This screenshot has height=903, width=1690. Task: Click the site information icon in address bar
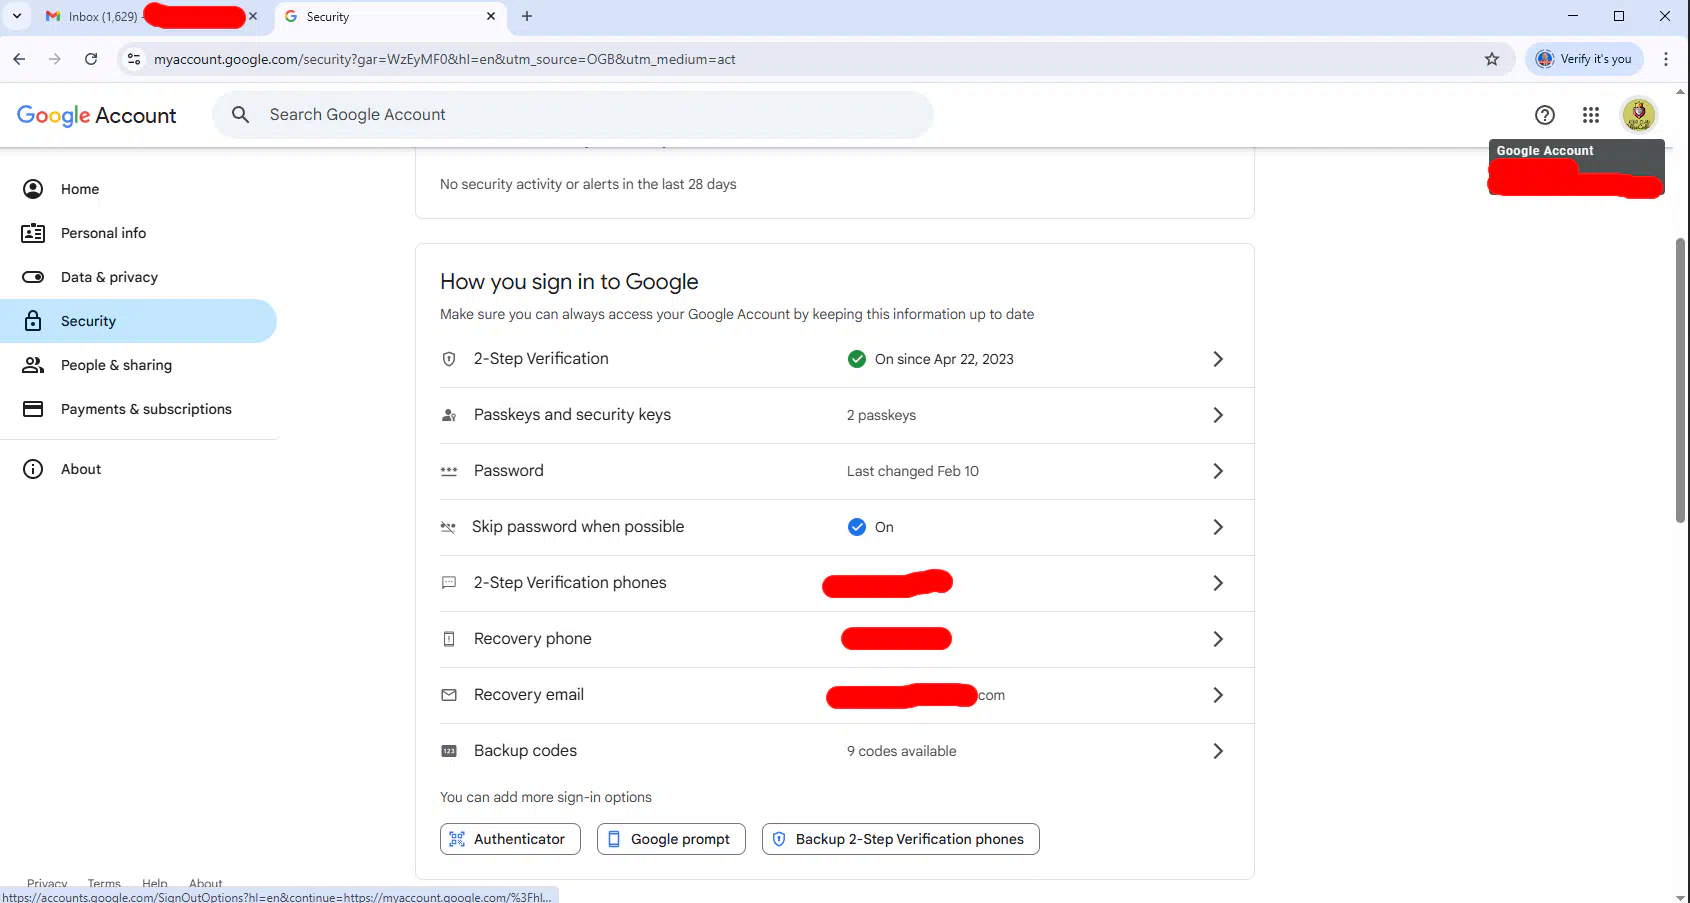pyautogui.click(x=134, y=59)
